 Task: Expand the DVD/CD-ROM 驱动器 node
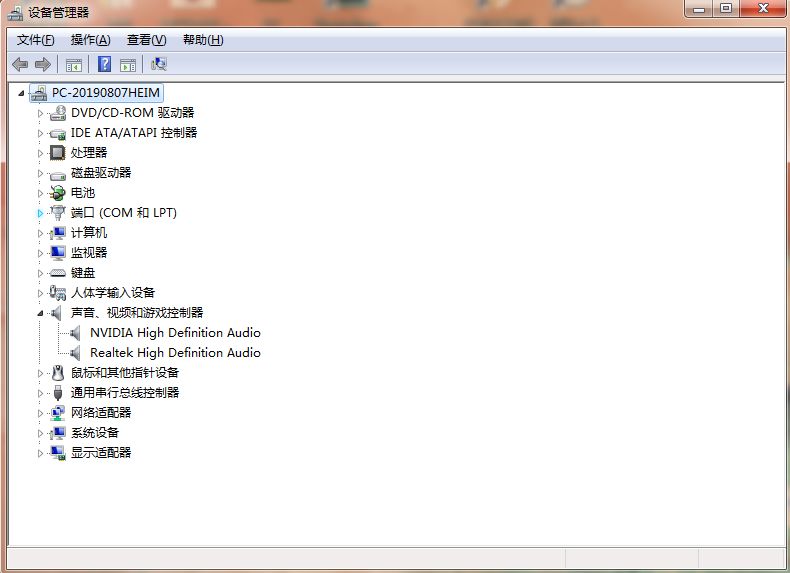pos(40,113)
